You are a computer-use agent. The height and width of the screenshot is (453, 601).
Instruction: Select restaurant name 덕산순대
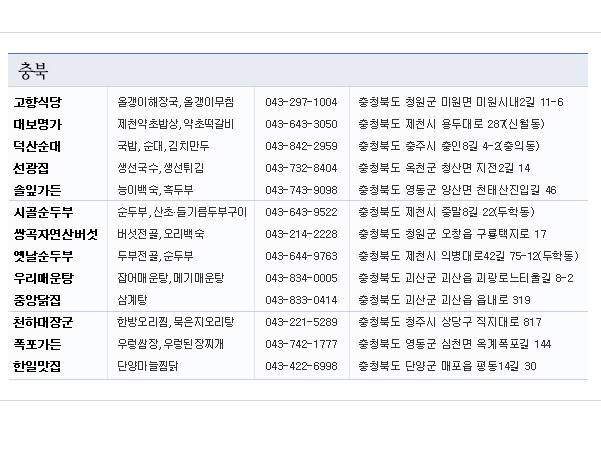(x=37, y=146)
